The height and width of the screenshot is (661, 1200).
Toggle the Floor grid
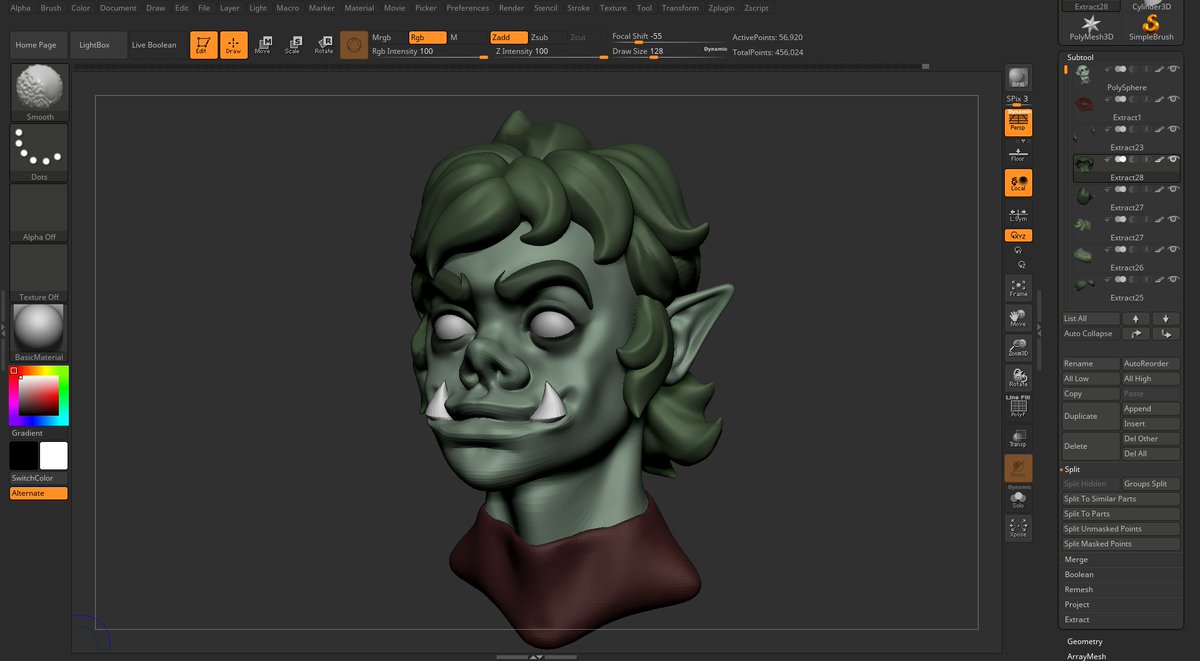click(x=1018, y=153)
